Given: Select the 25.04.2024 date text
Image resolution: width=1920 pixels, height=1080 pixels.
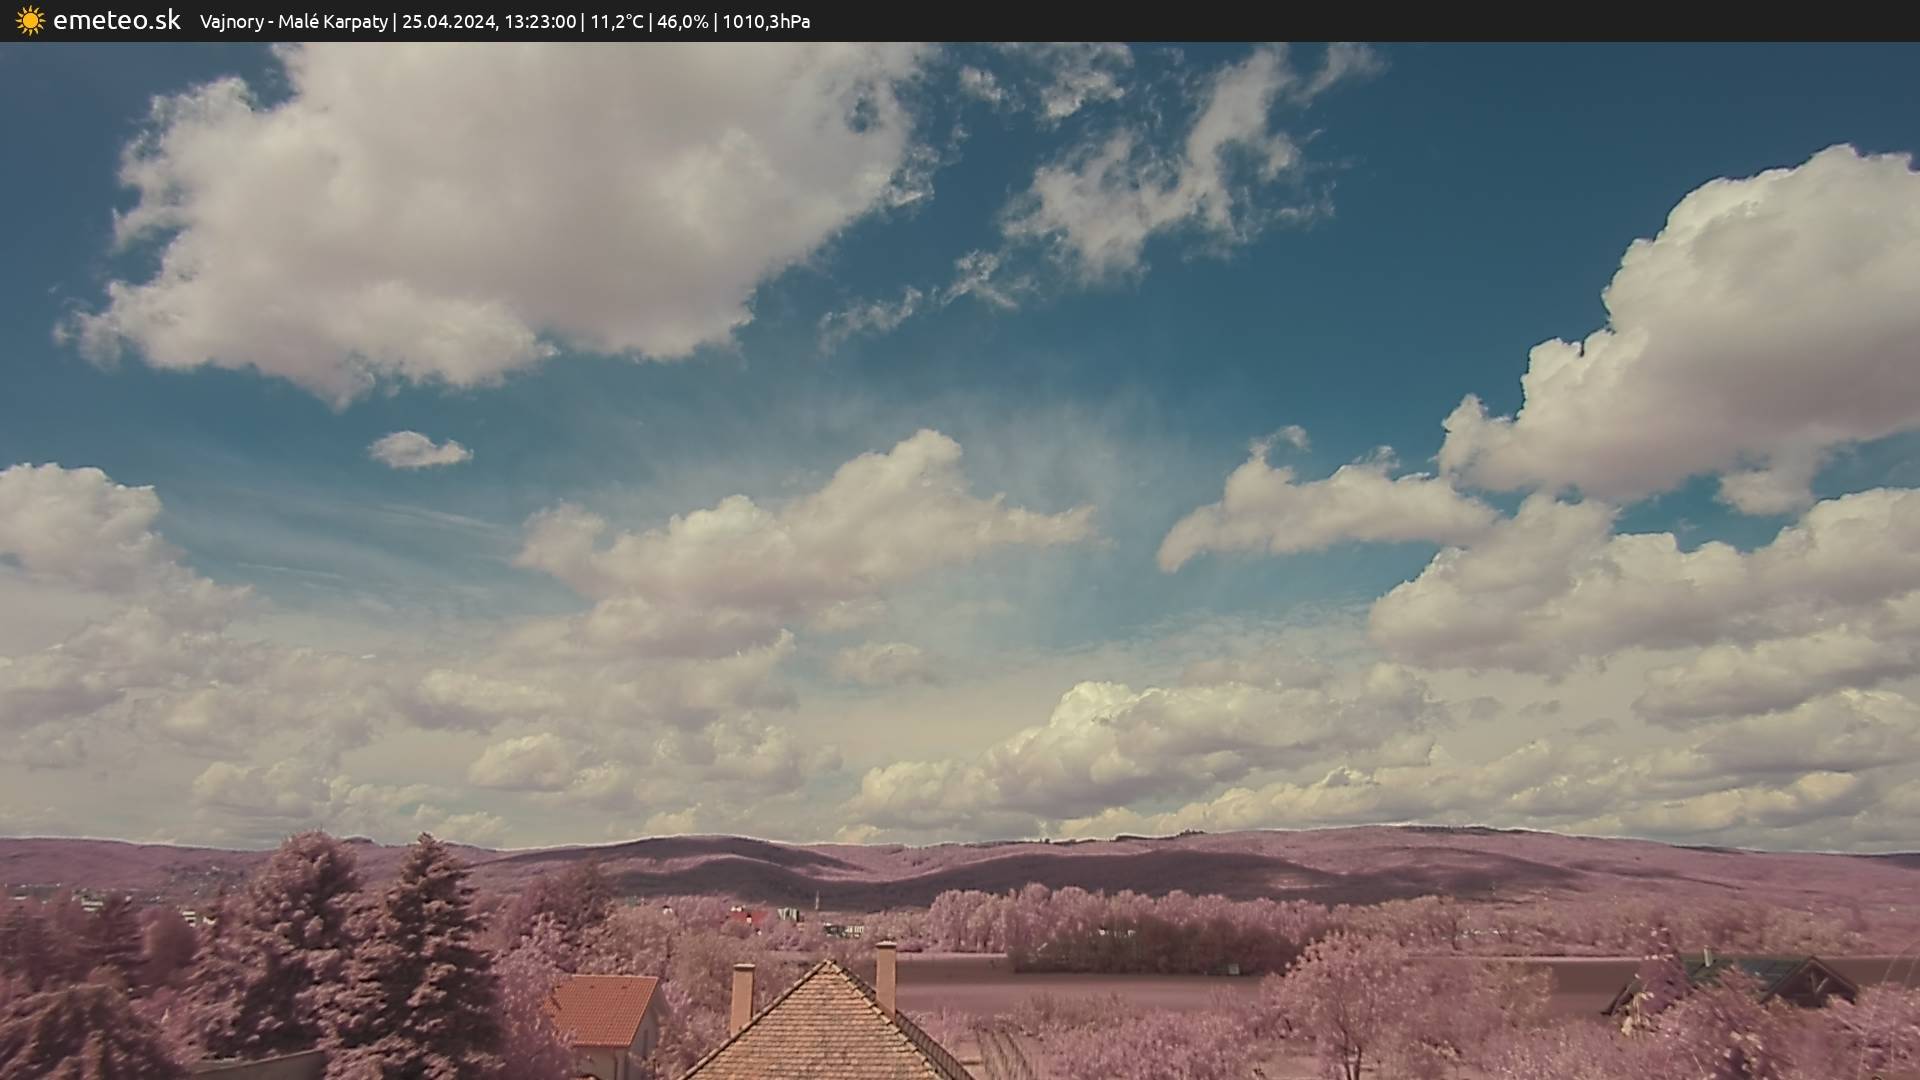Looking at the screenshot, I should (449, 22).
